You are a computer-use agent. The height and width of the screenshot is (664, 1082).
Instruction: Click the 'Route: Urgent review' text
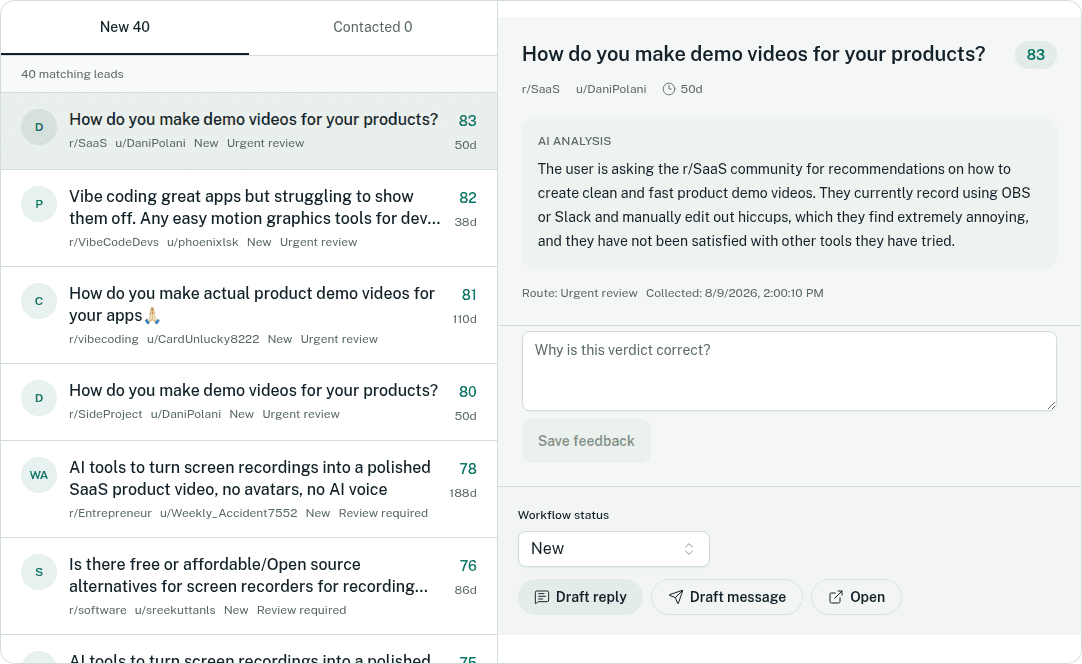point(580,293)
